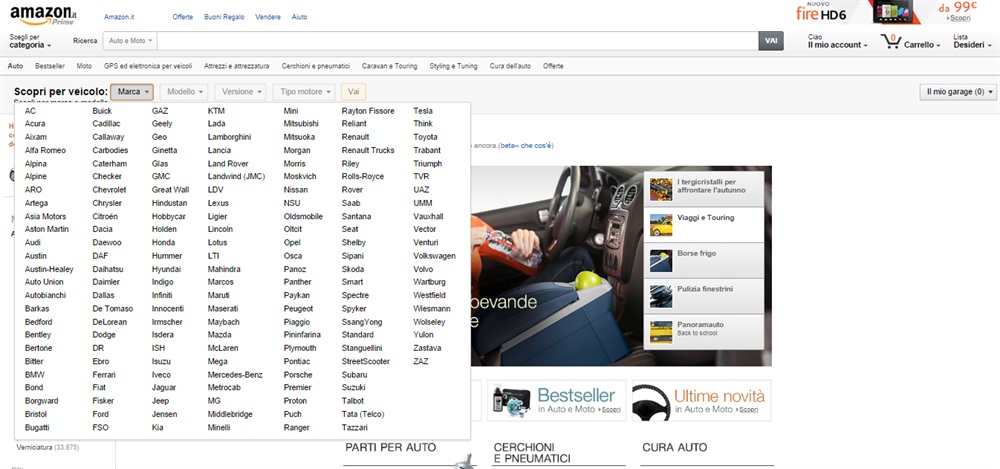This screenshot has width=1000, height=469.
Task: Expand the Lista Desideri menu
Action: (973, 41)
